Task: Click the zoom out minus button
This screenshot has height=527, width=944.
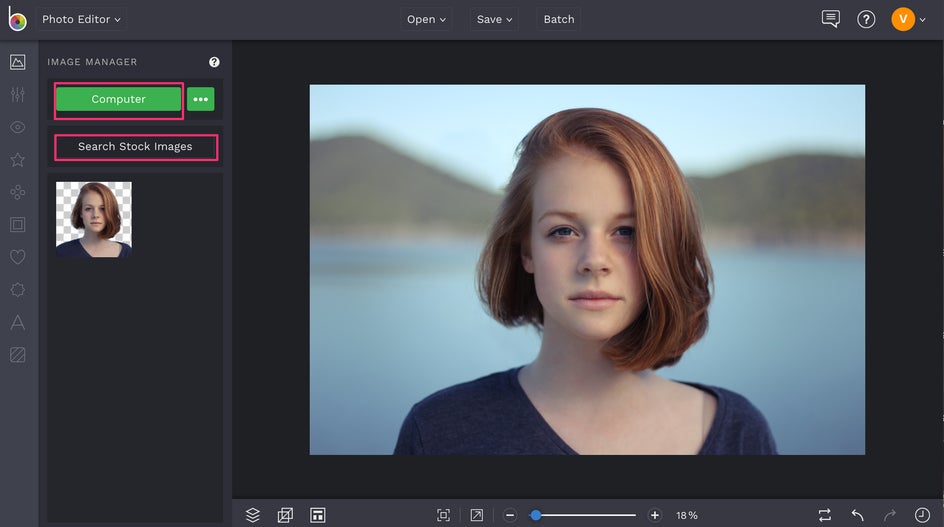Action: pyautogui.click(x=510, y=515)
